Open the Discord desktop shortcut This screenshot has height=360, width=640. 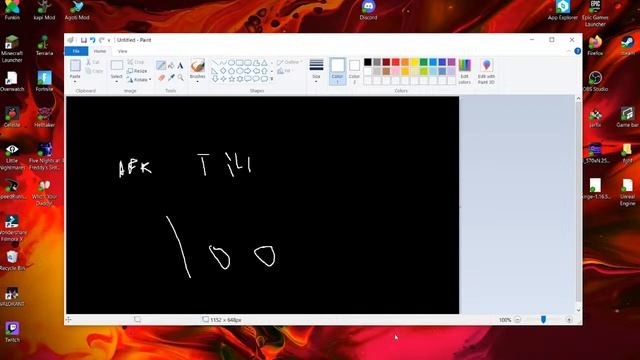368,10
